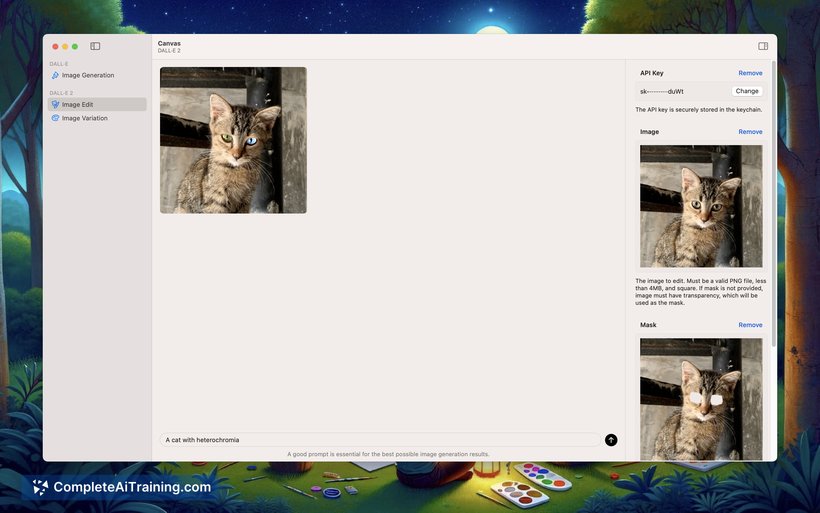This screenshot has height=513, width=820.
Task: Switch to Image Variation in the sidebar
Action: point(97,118)
